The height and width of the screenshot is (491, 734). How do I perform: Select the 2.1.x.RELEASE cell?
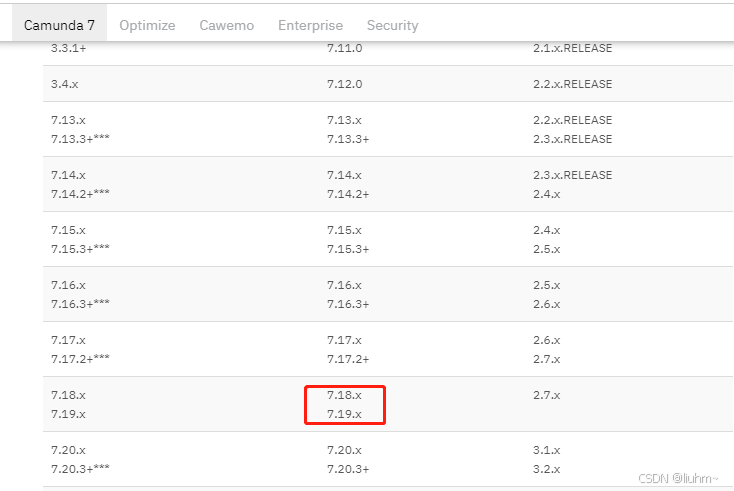pos(573,48)
